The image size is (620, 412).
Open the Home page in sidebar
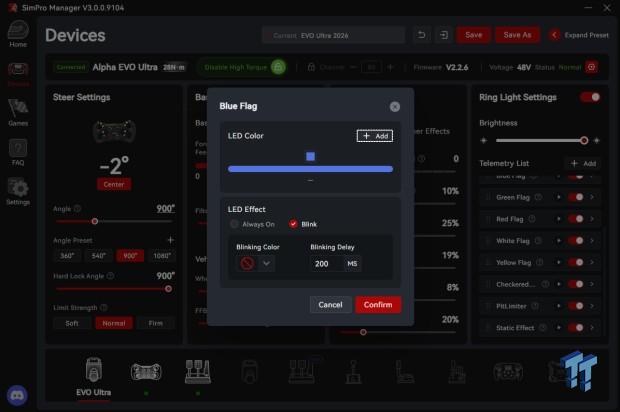(x=18, y=34)
